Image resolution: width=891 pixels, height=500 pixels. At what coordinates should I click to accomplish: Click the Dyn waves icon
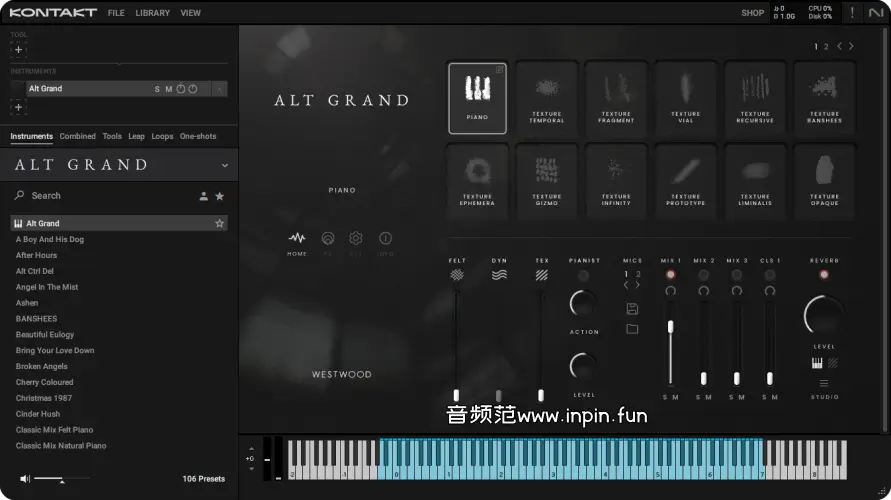[x=499, y=275]
